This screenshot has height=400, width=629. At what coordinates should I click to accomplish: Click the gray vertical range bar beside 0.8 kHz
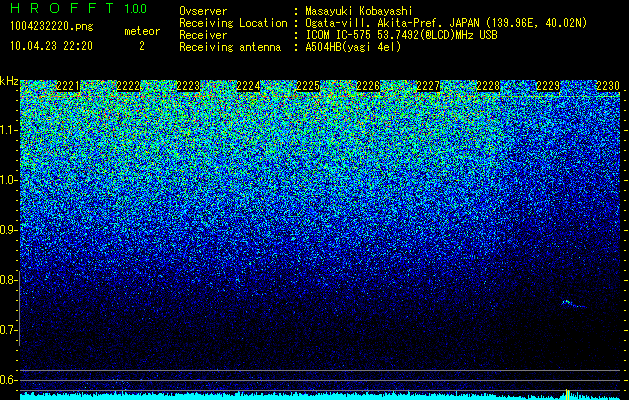point(20,308)
